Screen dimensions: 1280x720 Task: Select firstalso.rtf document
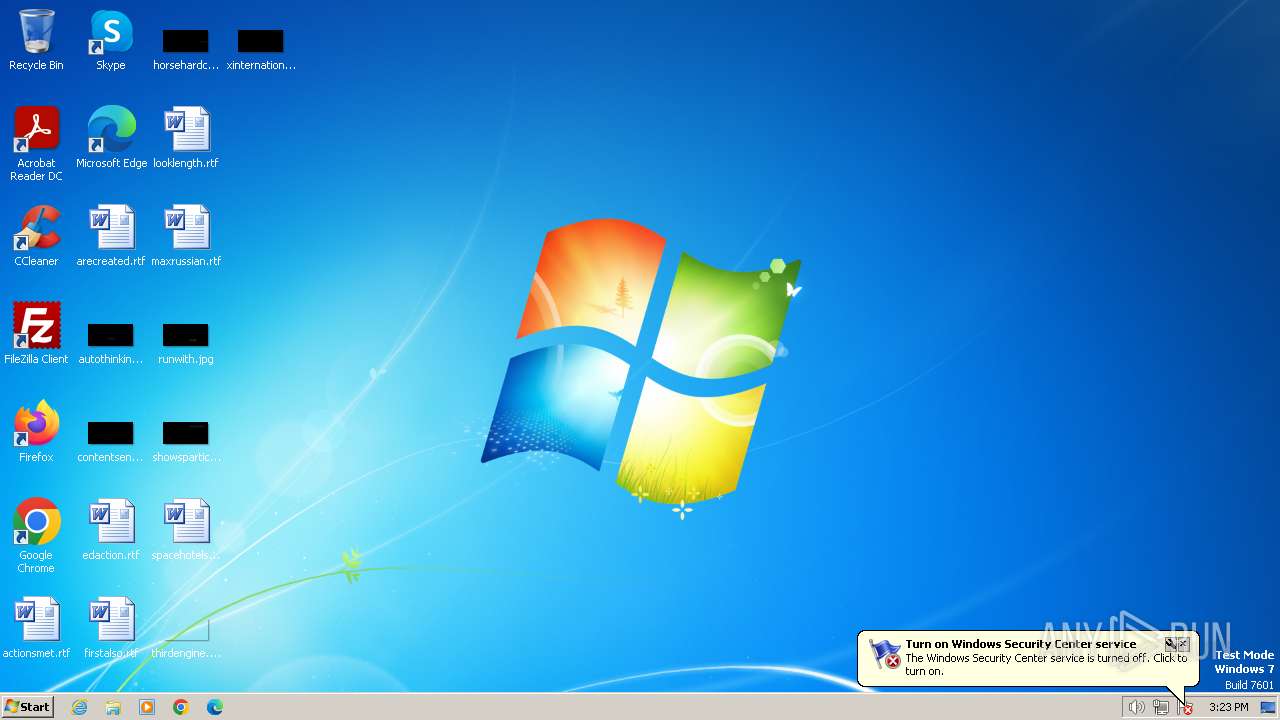click(x=111, y=628)
